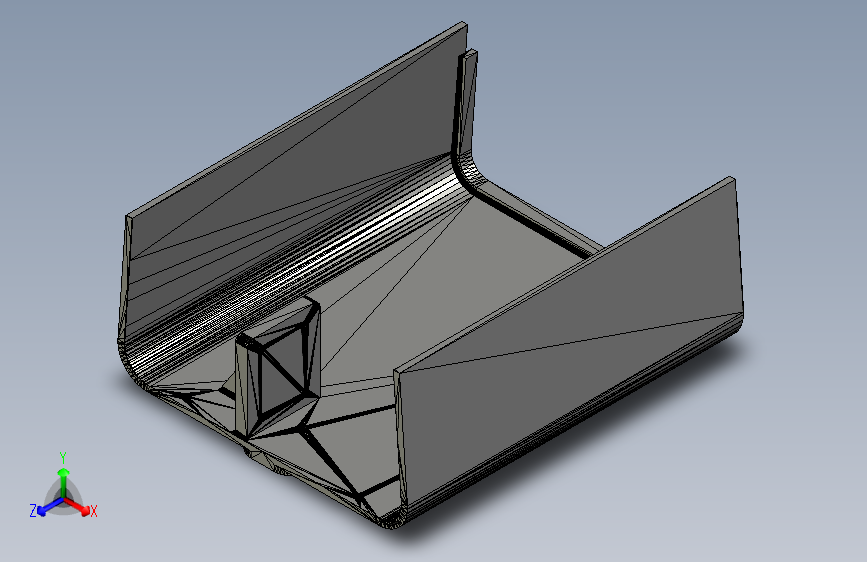Click the blue Z axis arrow on triad
Screen dimensions: 867x562
tap(50, 506)
